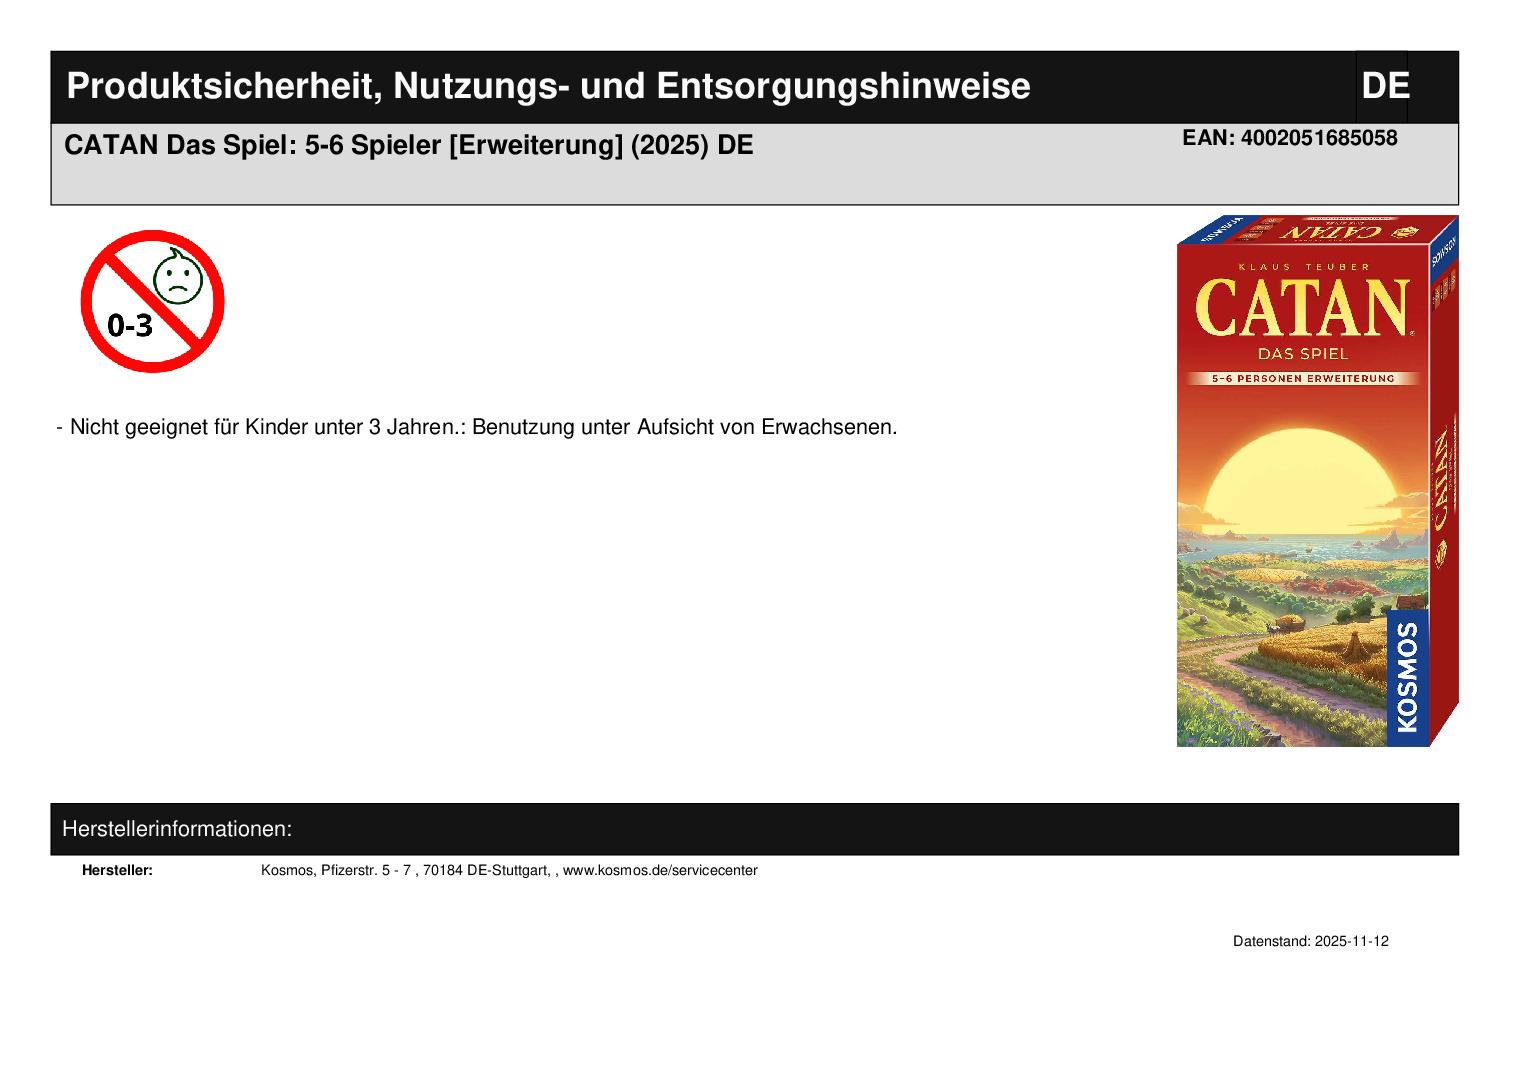Click the red 0-3 age prohibition icon

point(152,301)
